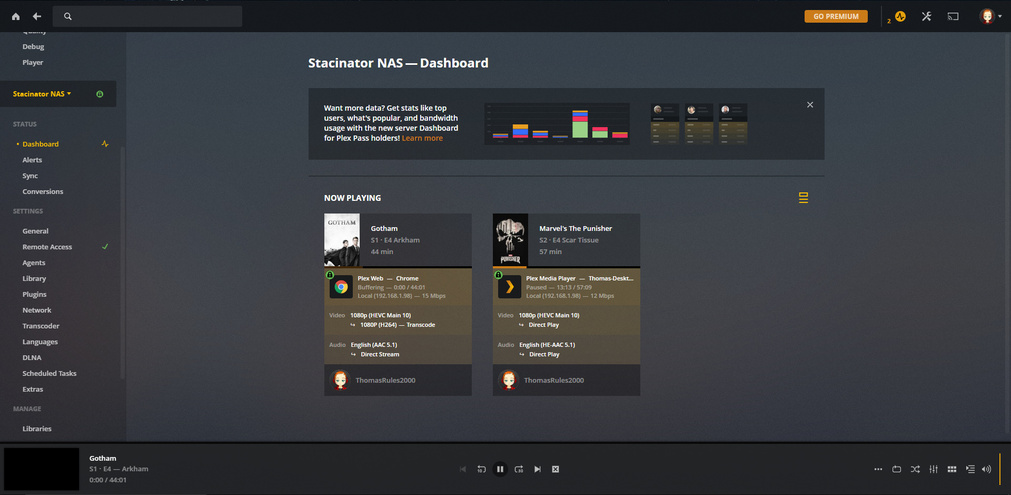Screen dimensions: 1011x495
Task: Open Player settings in sidebar
Action: tap(33, 63)
